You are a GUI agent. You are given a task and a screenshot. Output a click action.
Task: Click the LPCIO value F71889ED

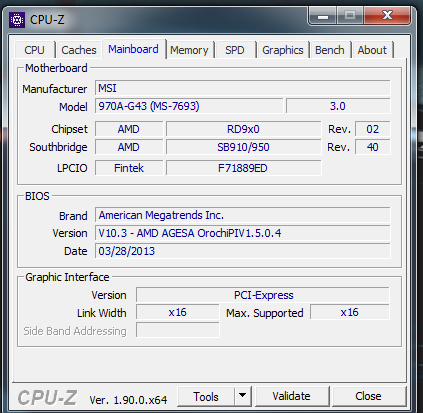[243, 168]
